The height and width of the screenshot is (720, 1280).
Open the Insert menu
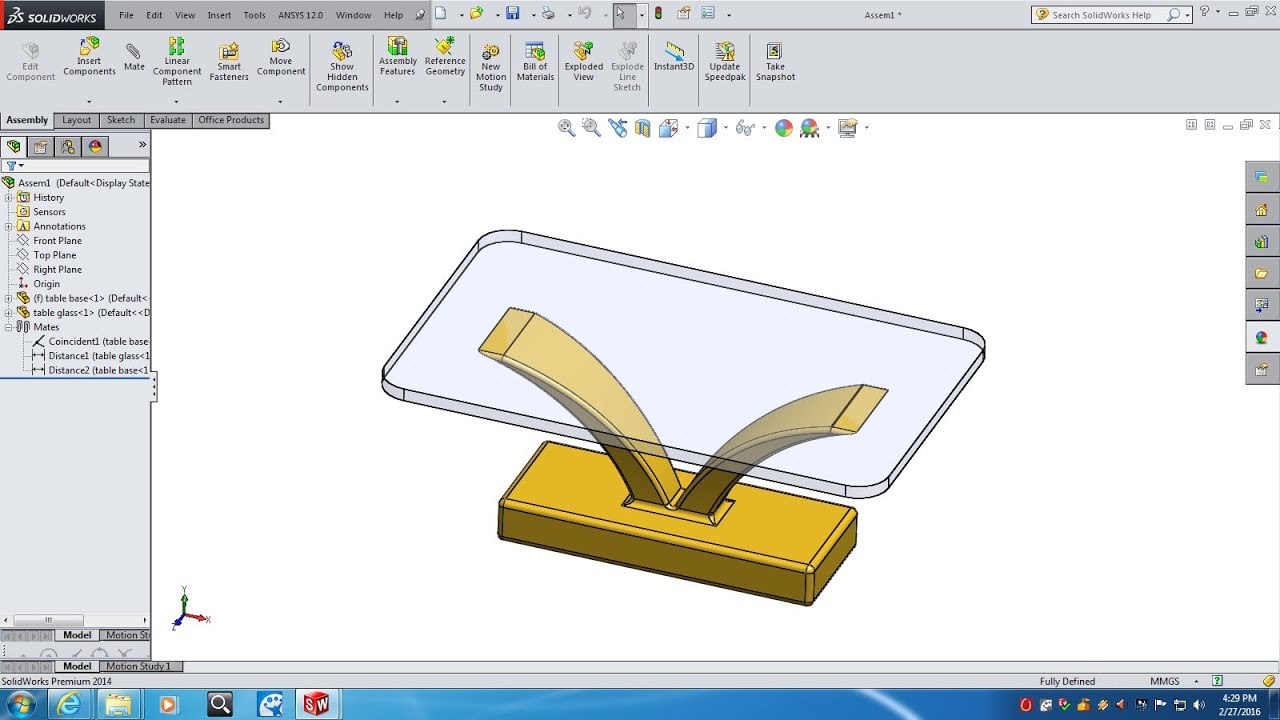tap(219, 15)
